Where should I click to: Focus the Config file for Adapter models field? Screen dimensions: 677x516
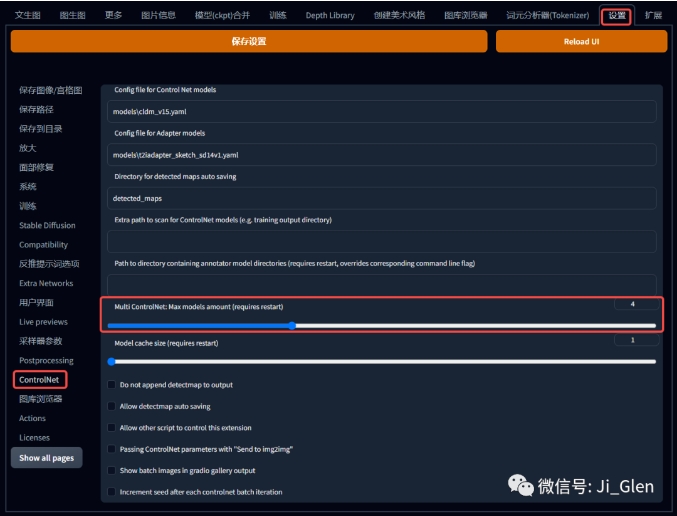point(381,155)
